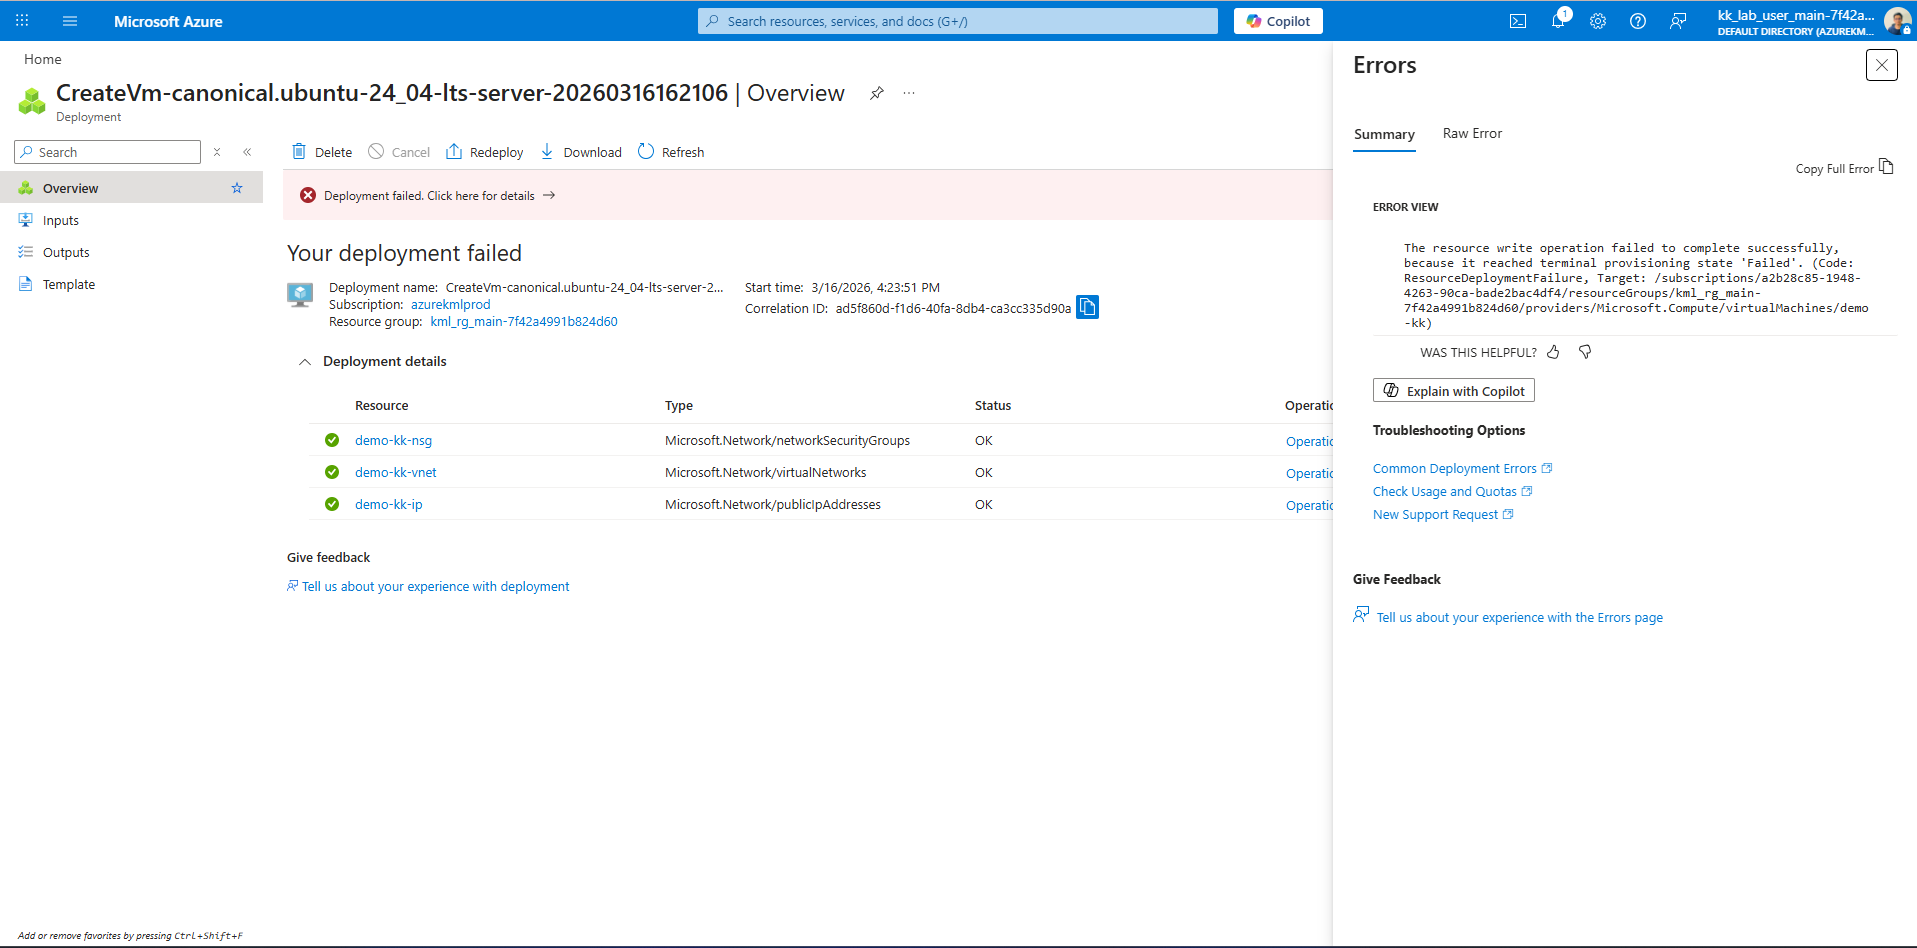Open the demo-kk-ip resource
The height and width of the screenshot is (948, 1917).
pos(389,505)
